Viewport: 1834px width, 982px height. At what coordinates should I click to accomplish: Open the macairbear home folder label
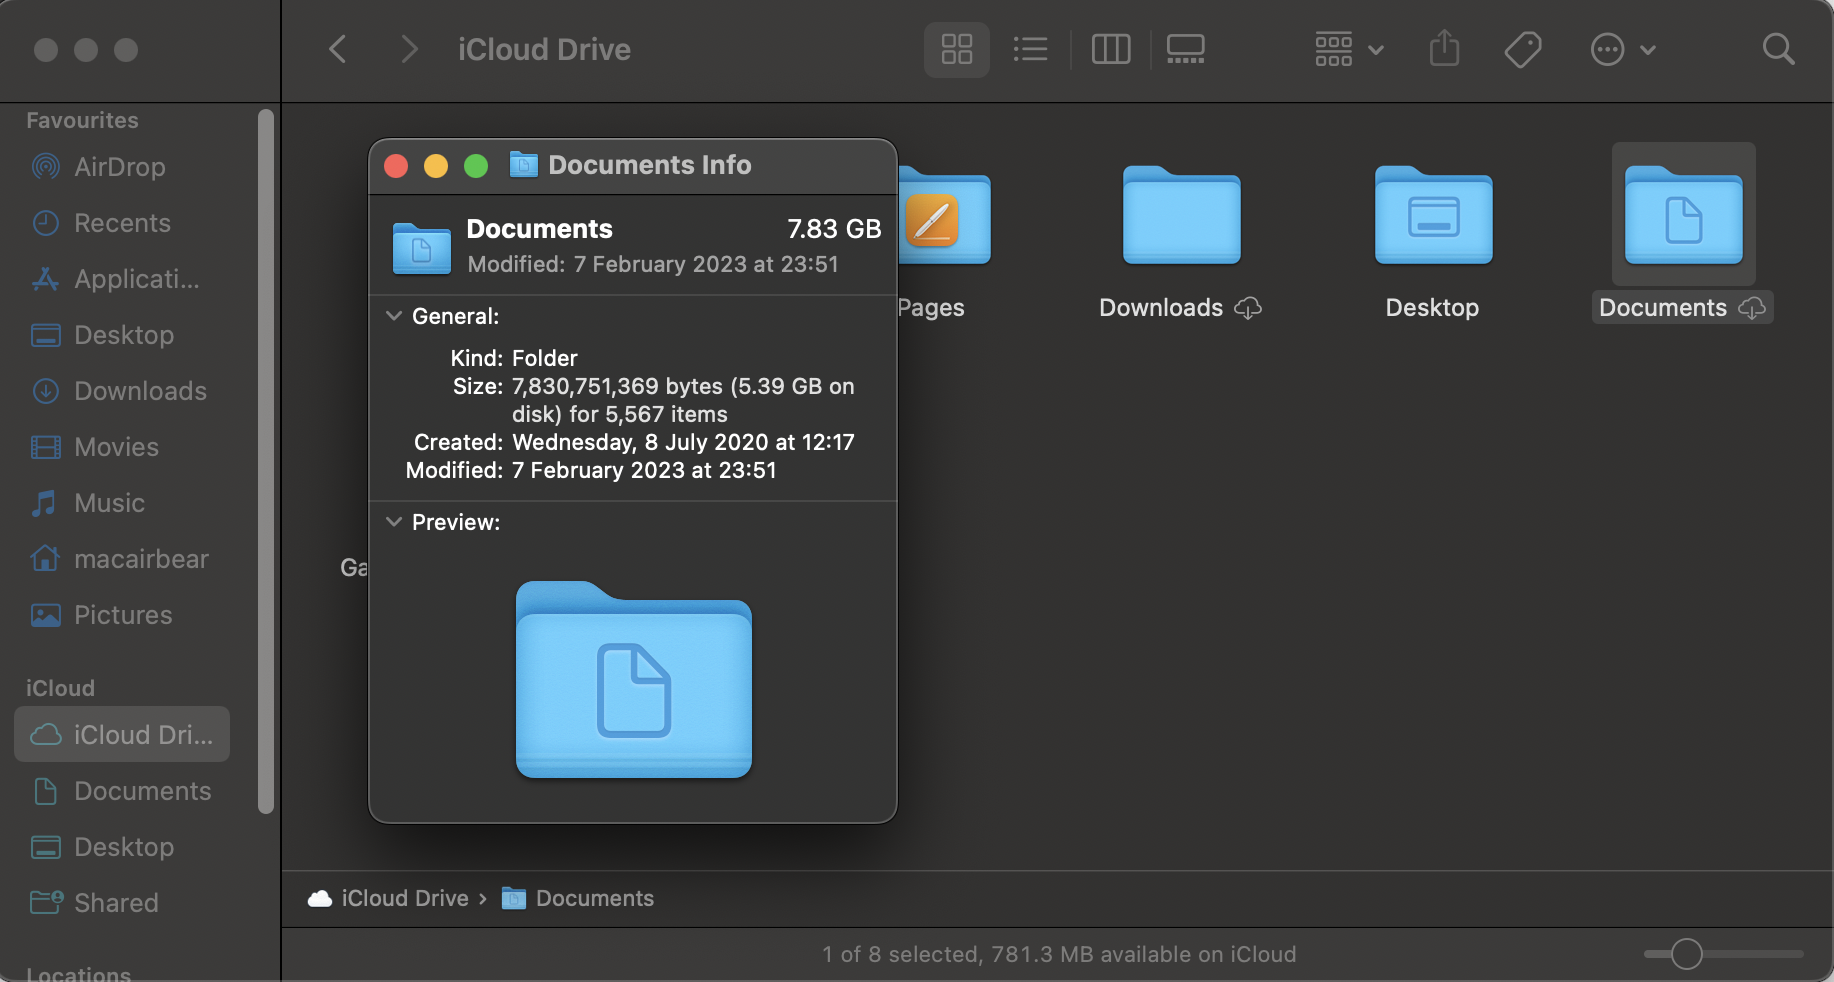(142, 559)
